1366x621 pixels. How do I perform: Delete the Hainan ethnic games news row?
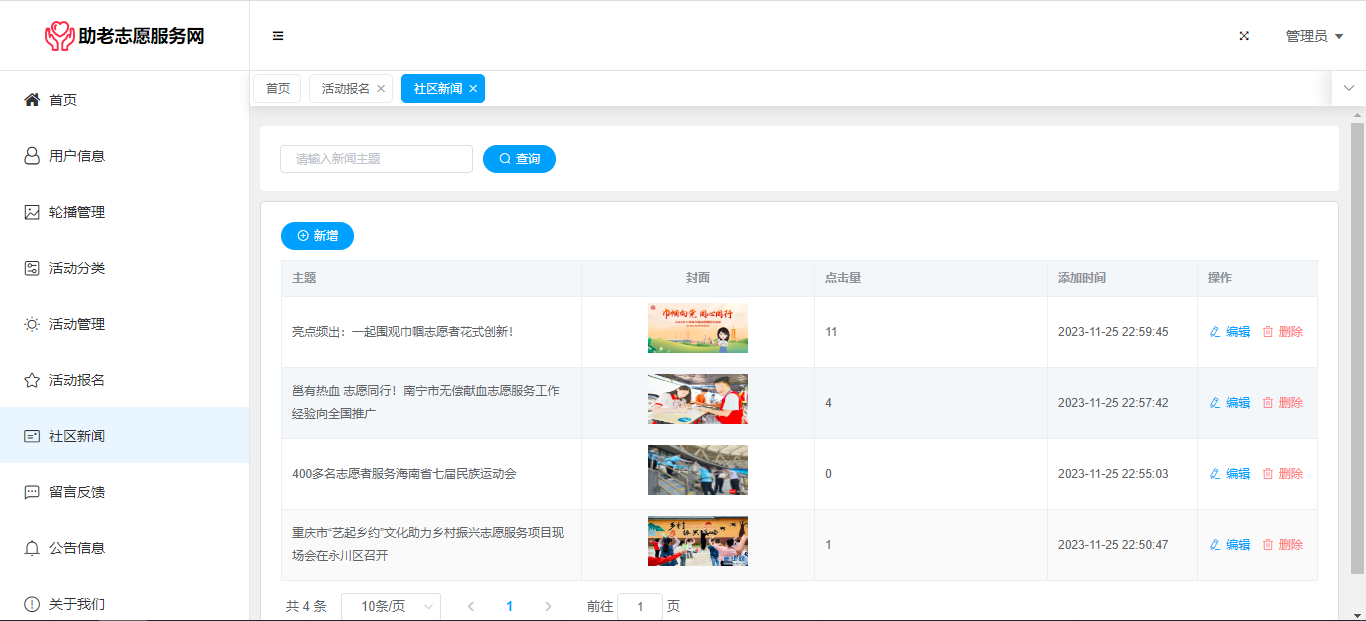[1283, 474]
